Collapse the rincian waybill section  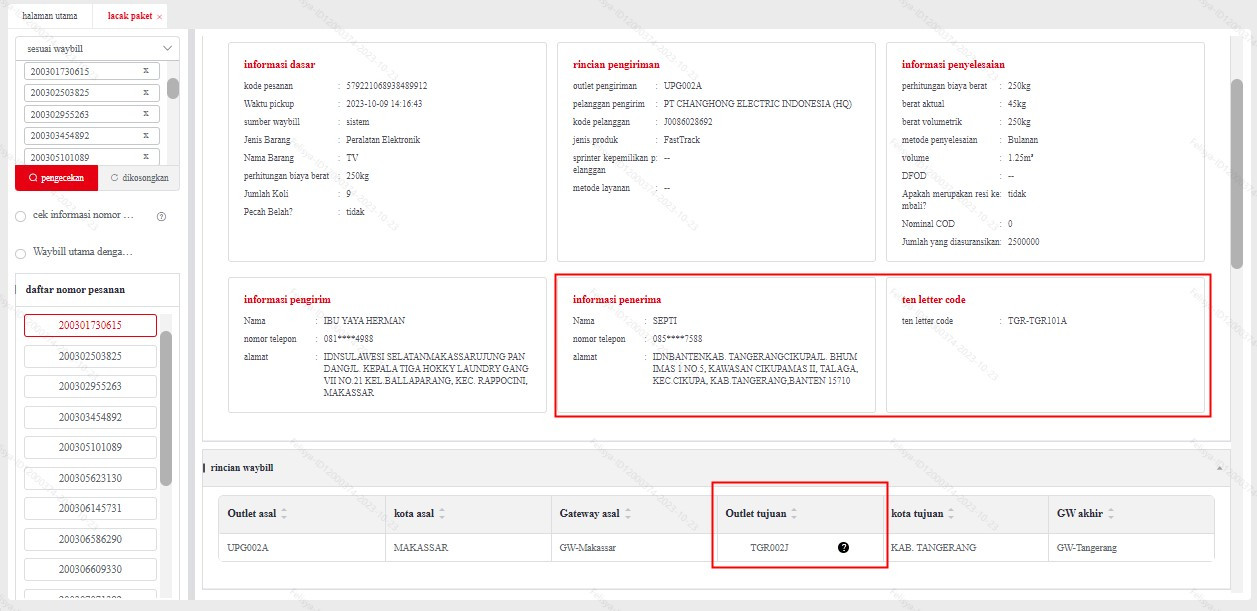(1218, 468)
